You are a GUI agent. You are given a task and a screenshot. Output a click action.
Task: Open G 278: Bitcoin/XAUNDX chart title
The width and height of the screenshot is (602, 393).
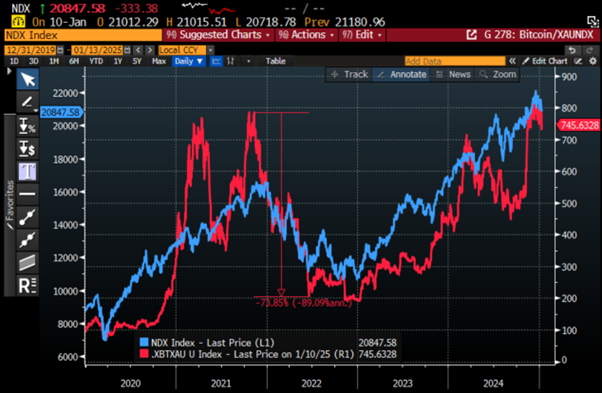click(539, 35)
